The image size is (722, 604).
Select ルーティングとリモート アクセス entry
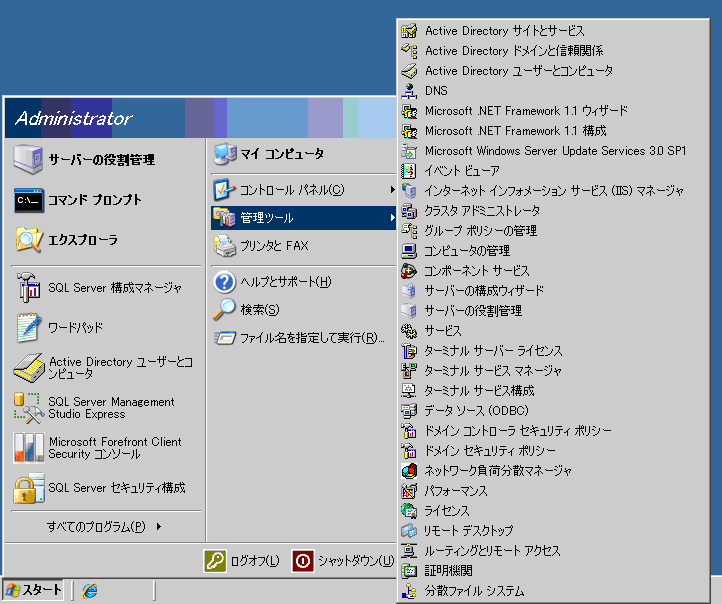553,551
